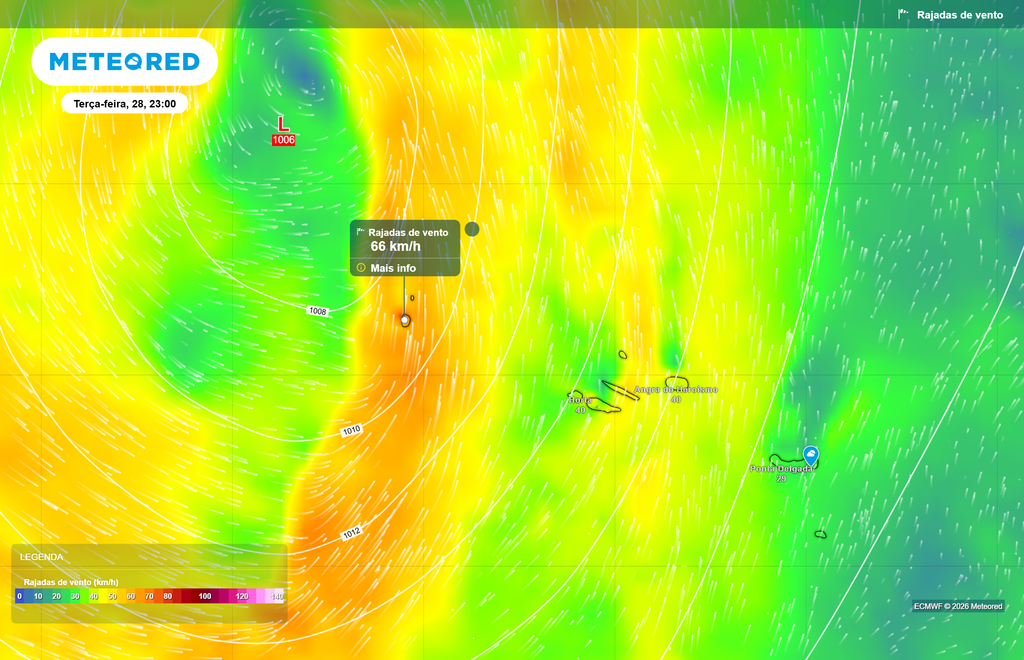Click the Mais info link in popup

point(393,268)
